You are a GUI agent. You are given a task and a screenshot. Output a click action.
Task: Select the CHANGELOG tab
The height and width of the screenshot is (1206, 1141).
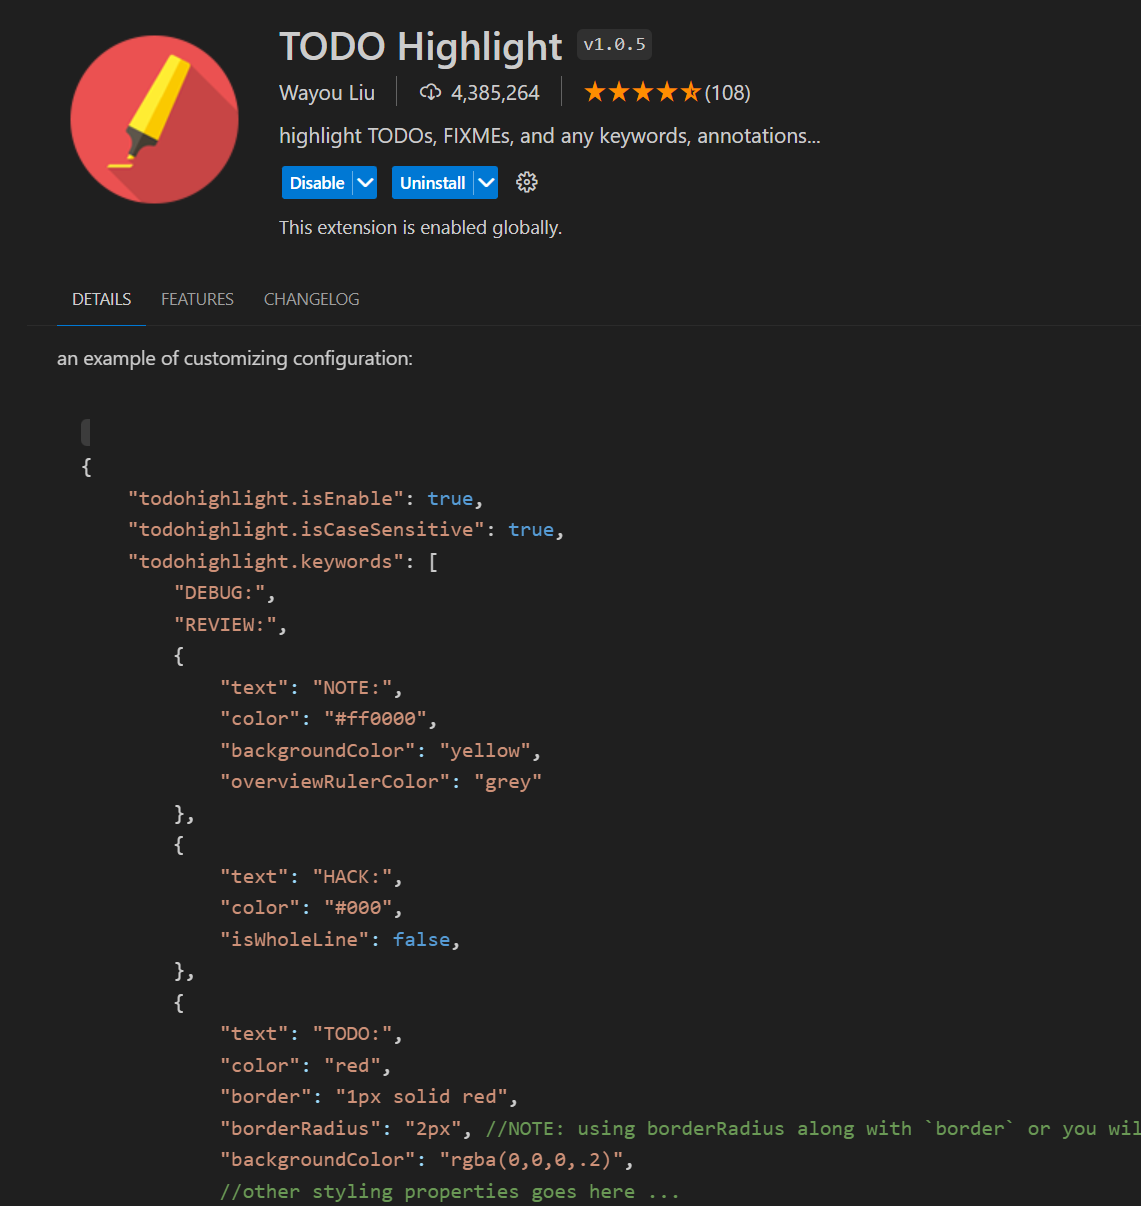point(311,299)
